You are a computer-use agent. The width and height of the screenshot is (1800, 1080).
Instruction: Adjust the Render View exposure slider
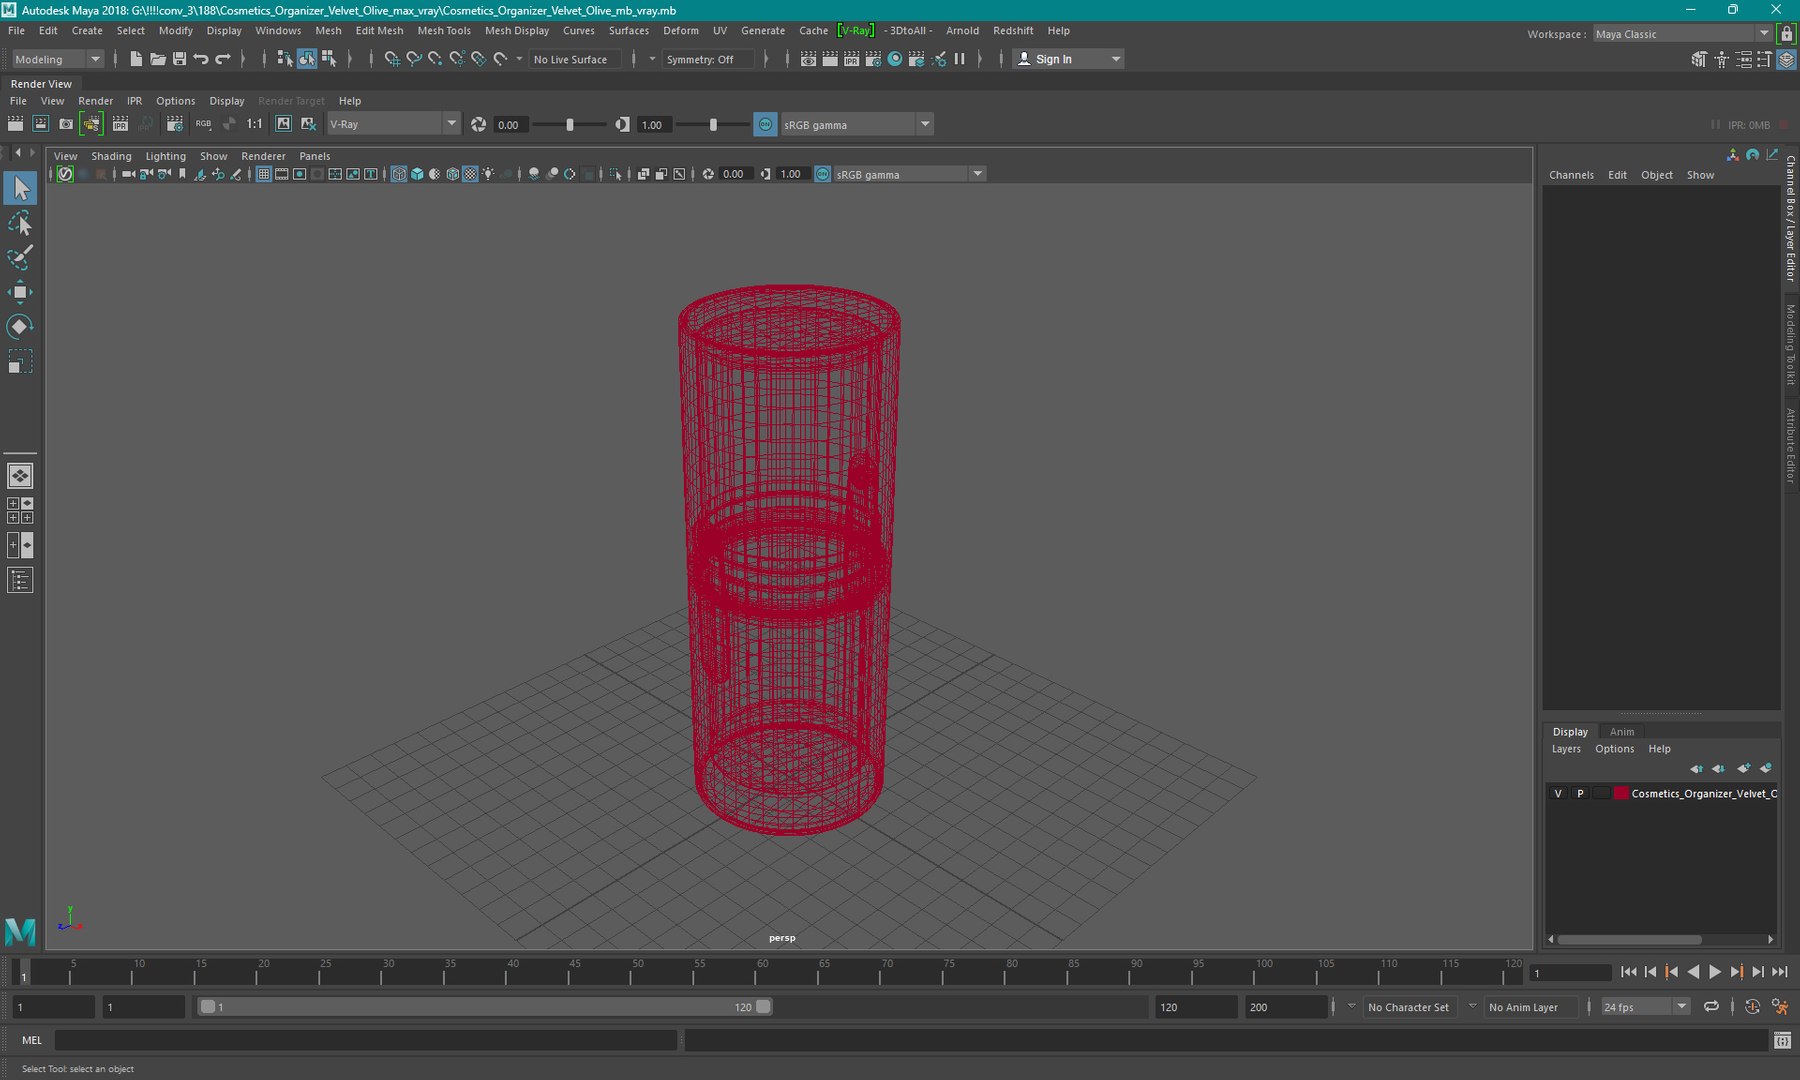pos(570,125)
